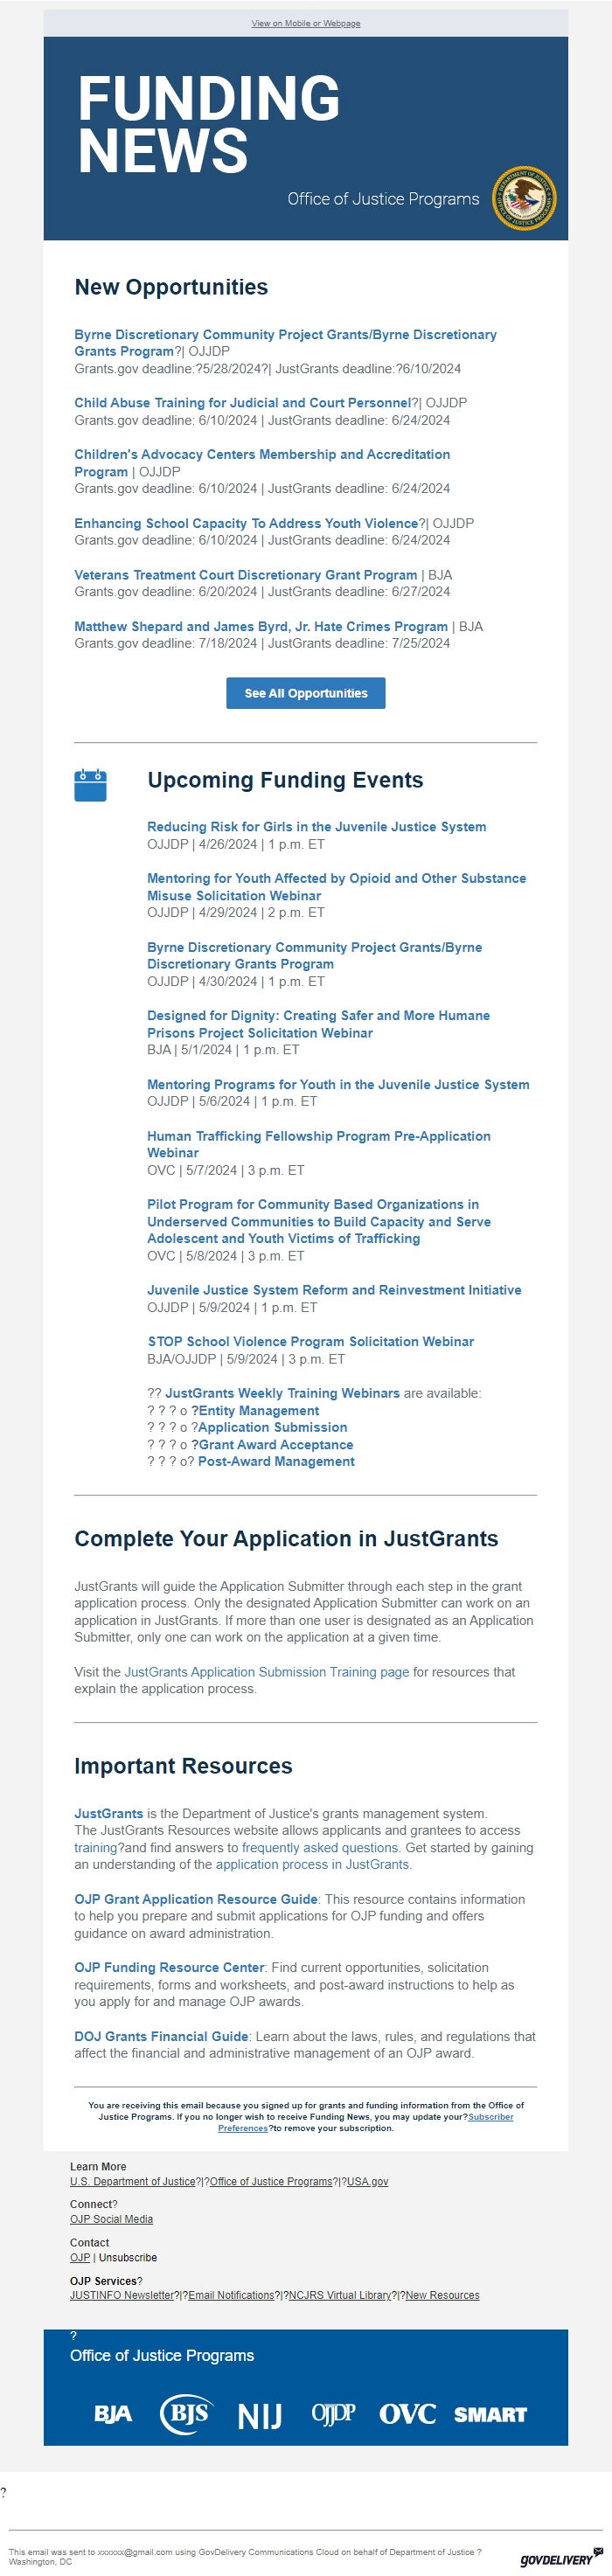Open frequently asked questions link
The image size is (612, 2576).
320,1848
